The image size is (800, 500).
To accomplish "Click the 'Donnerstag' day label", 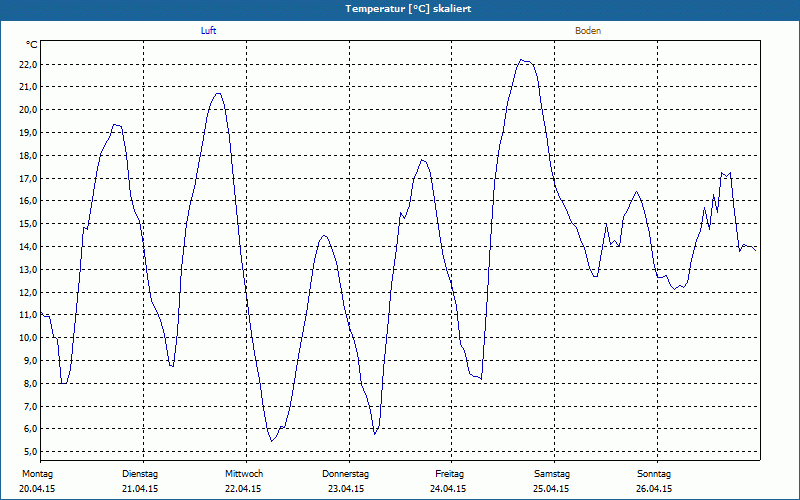I will tap(345, 474).
